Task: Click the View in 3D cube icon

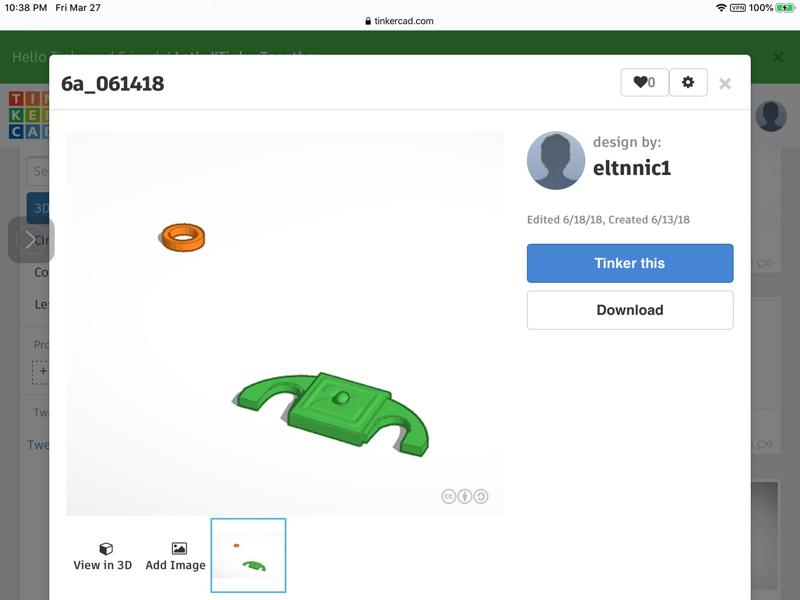Action: click(106, 548)
